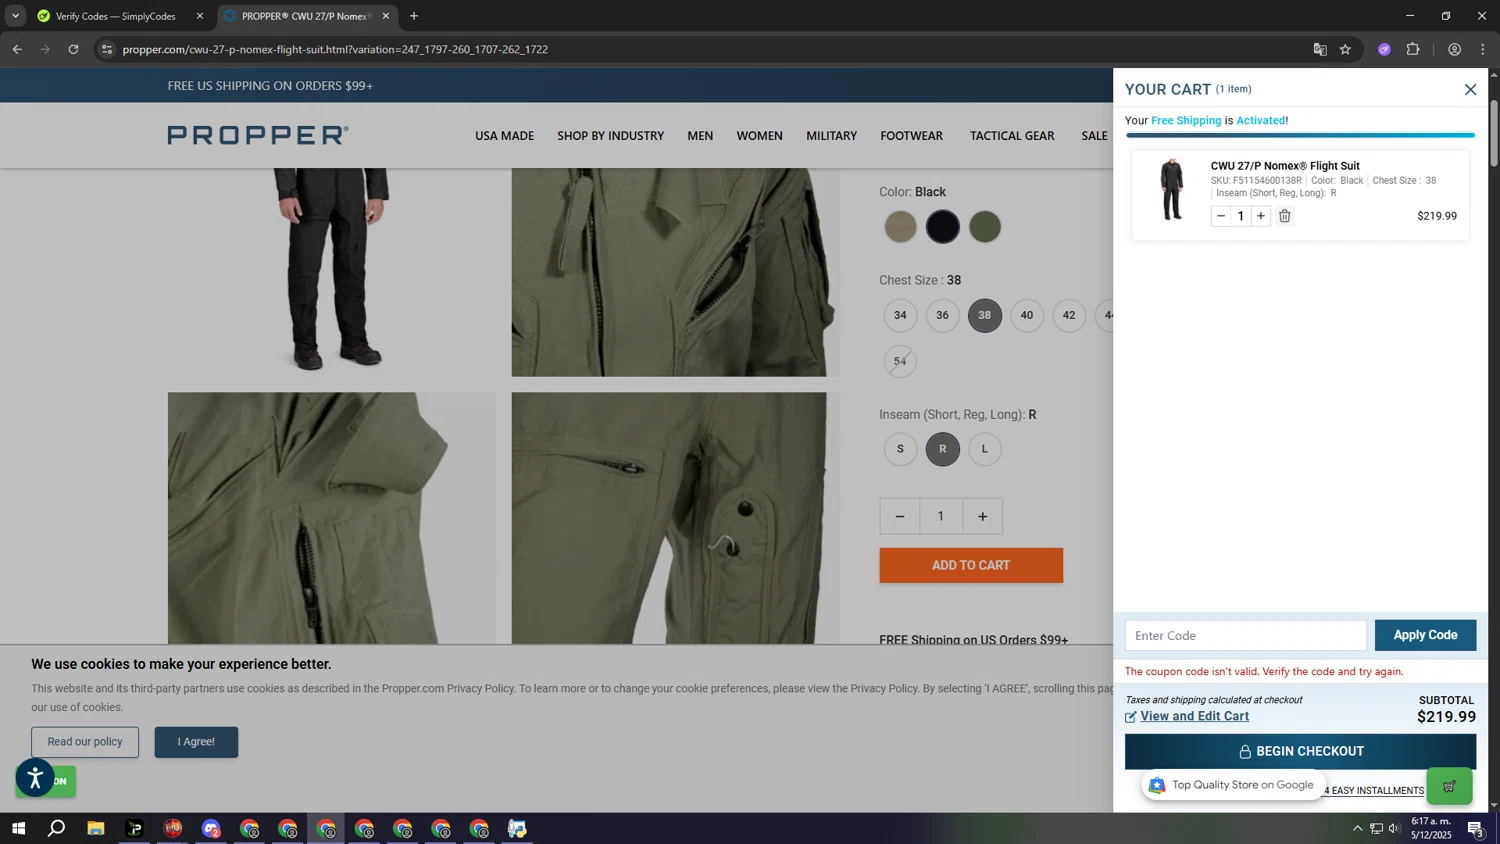
Task: Click the black flight suit thumbnail in cart
Action: pos(1172,190)
